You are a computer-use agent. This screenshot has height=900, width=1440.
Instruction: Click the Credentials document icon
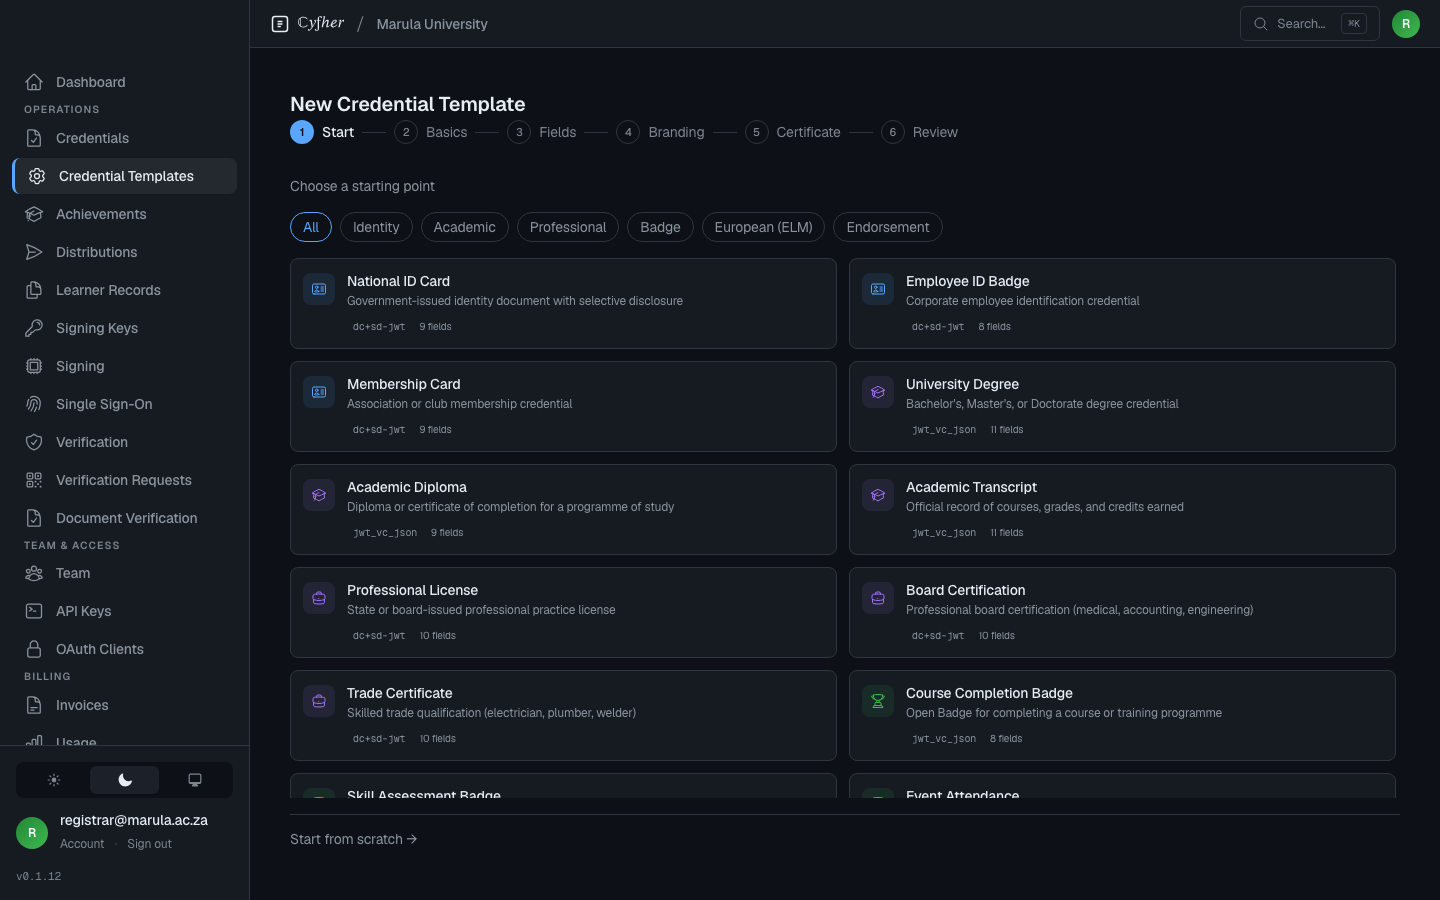(34, 138)
